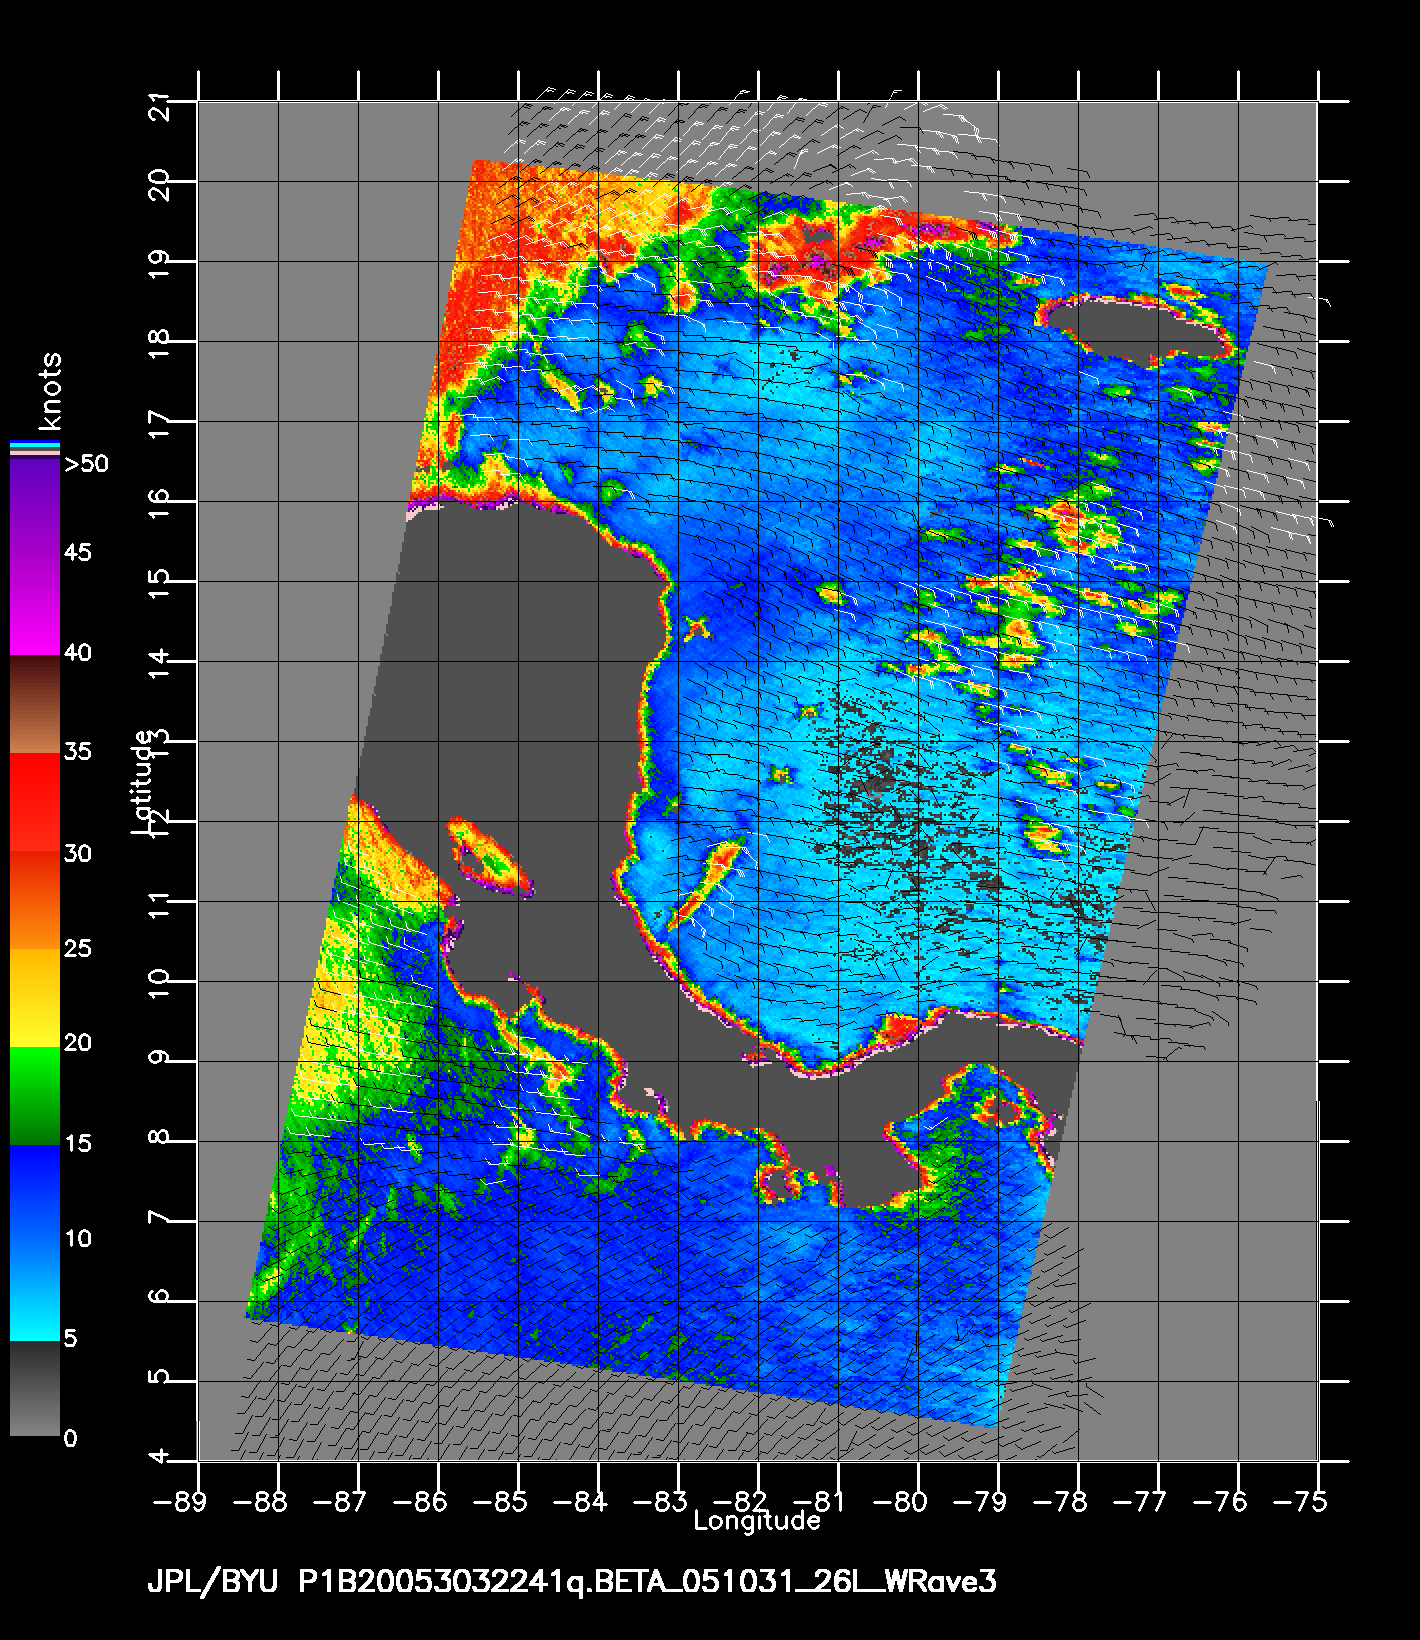
Task: Click the 'JPL/BYU' caption text
Action: click(x=213, y=1583)
